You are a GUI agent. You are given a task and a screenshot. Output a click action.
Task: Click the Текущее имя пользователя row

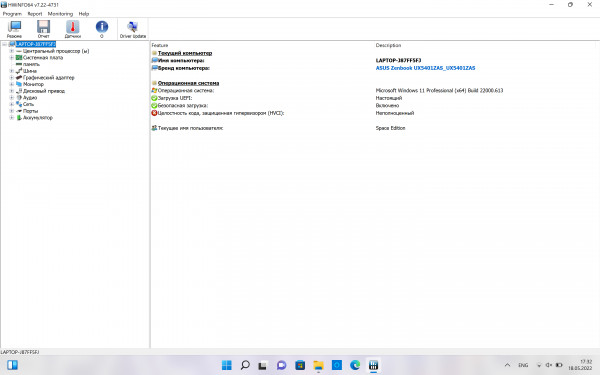[190, 128]
